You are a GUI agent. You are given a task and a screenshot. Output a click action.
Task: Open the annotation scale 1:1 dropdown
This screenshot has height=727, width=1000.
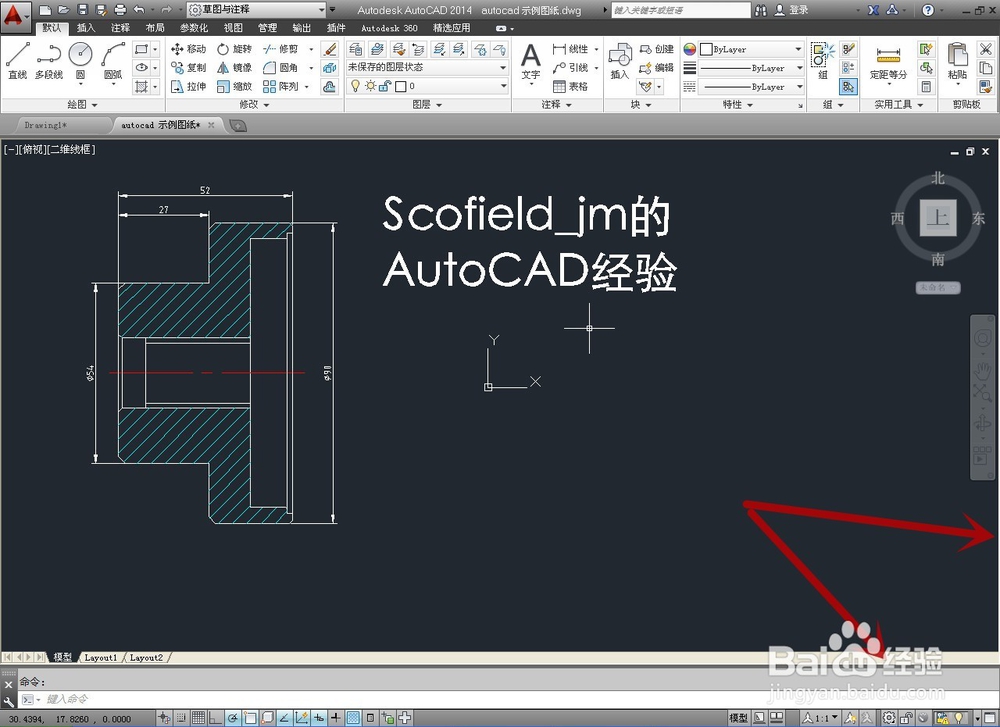coord(821,718)
